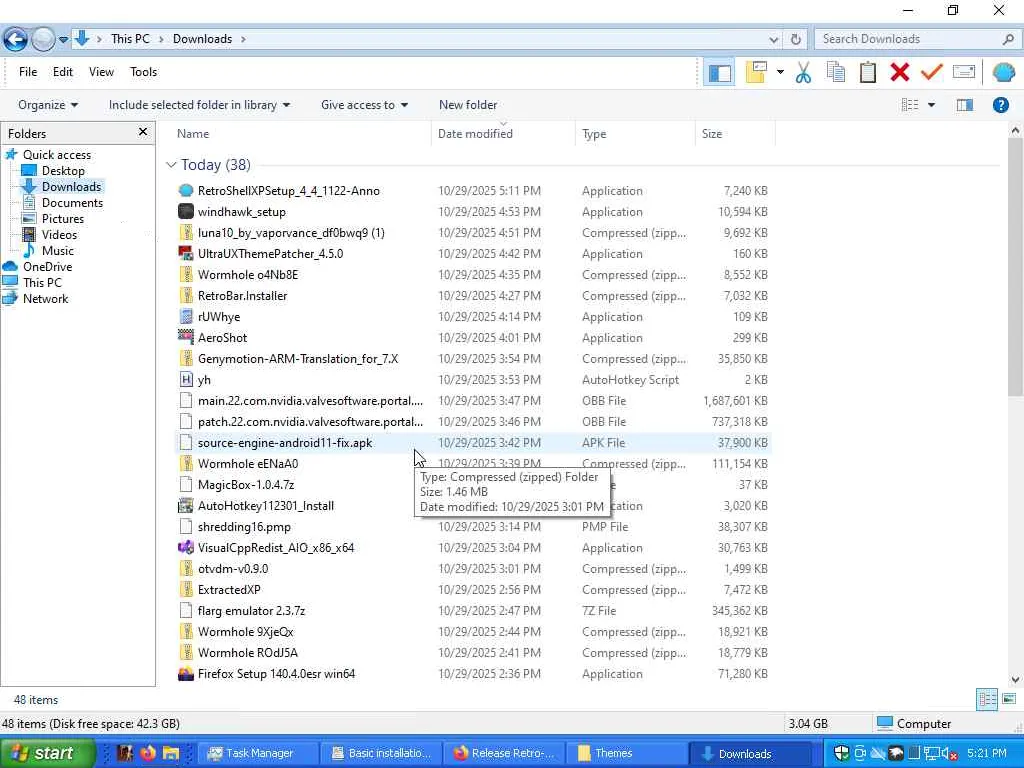The height and width of the screenshot is (768, 1024).
Task: Open the View menu
Action: click(101, 72)
